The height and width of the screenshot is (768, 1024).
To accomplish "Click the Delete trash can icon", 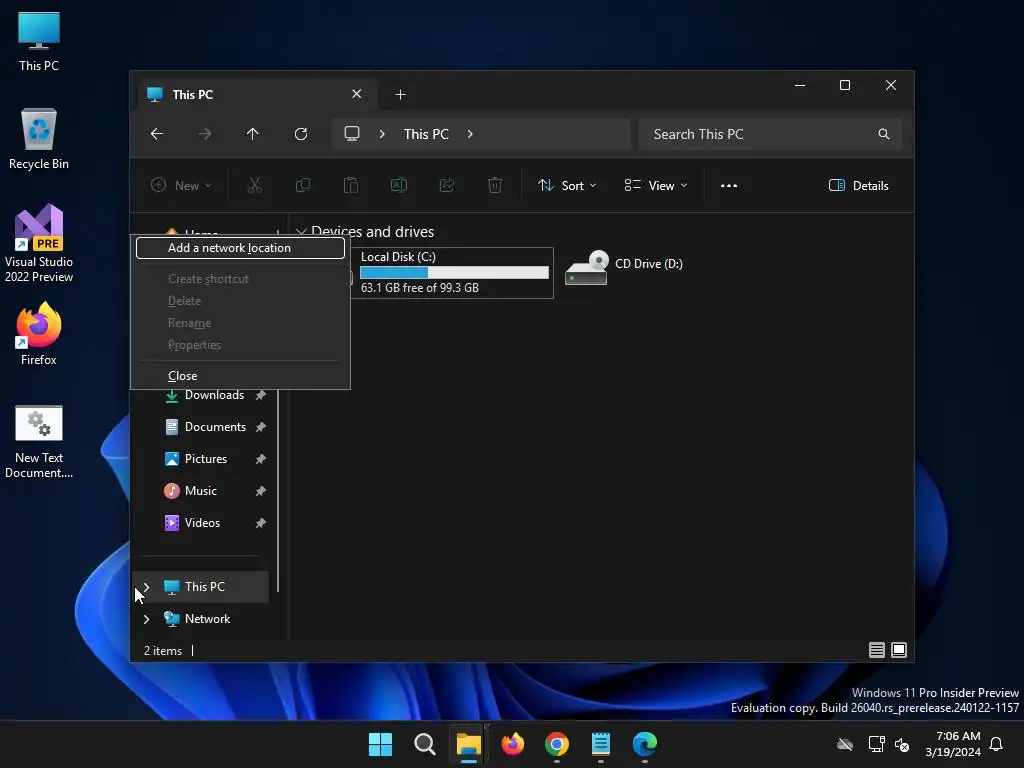I will (495, 185).
